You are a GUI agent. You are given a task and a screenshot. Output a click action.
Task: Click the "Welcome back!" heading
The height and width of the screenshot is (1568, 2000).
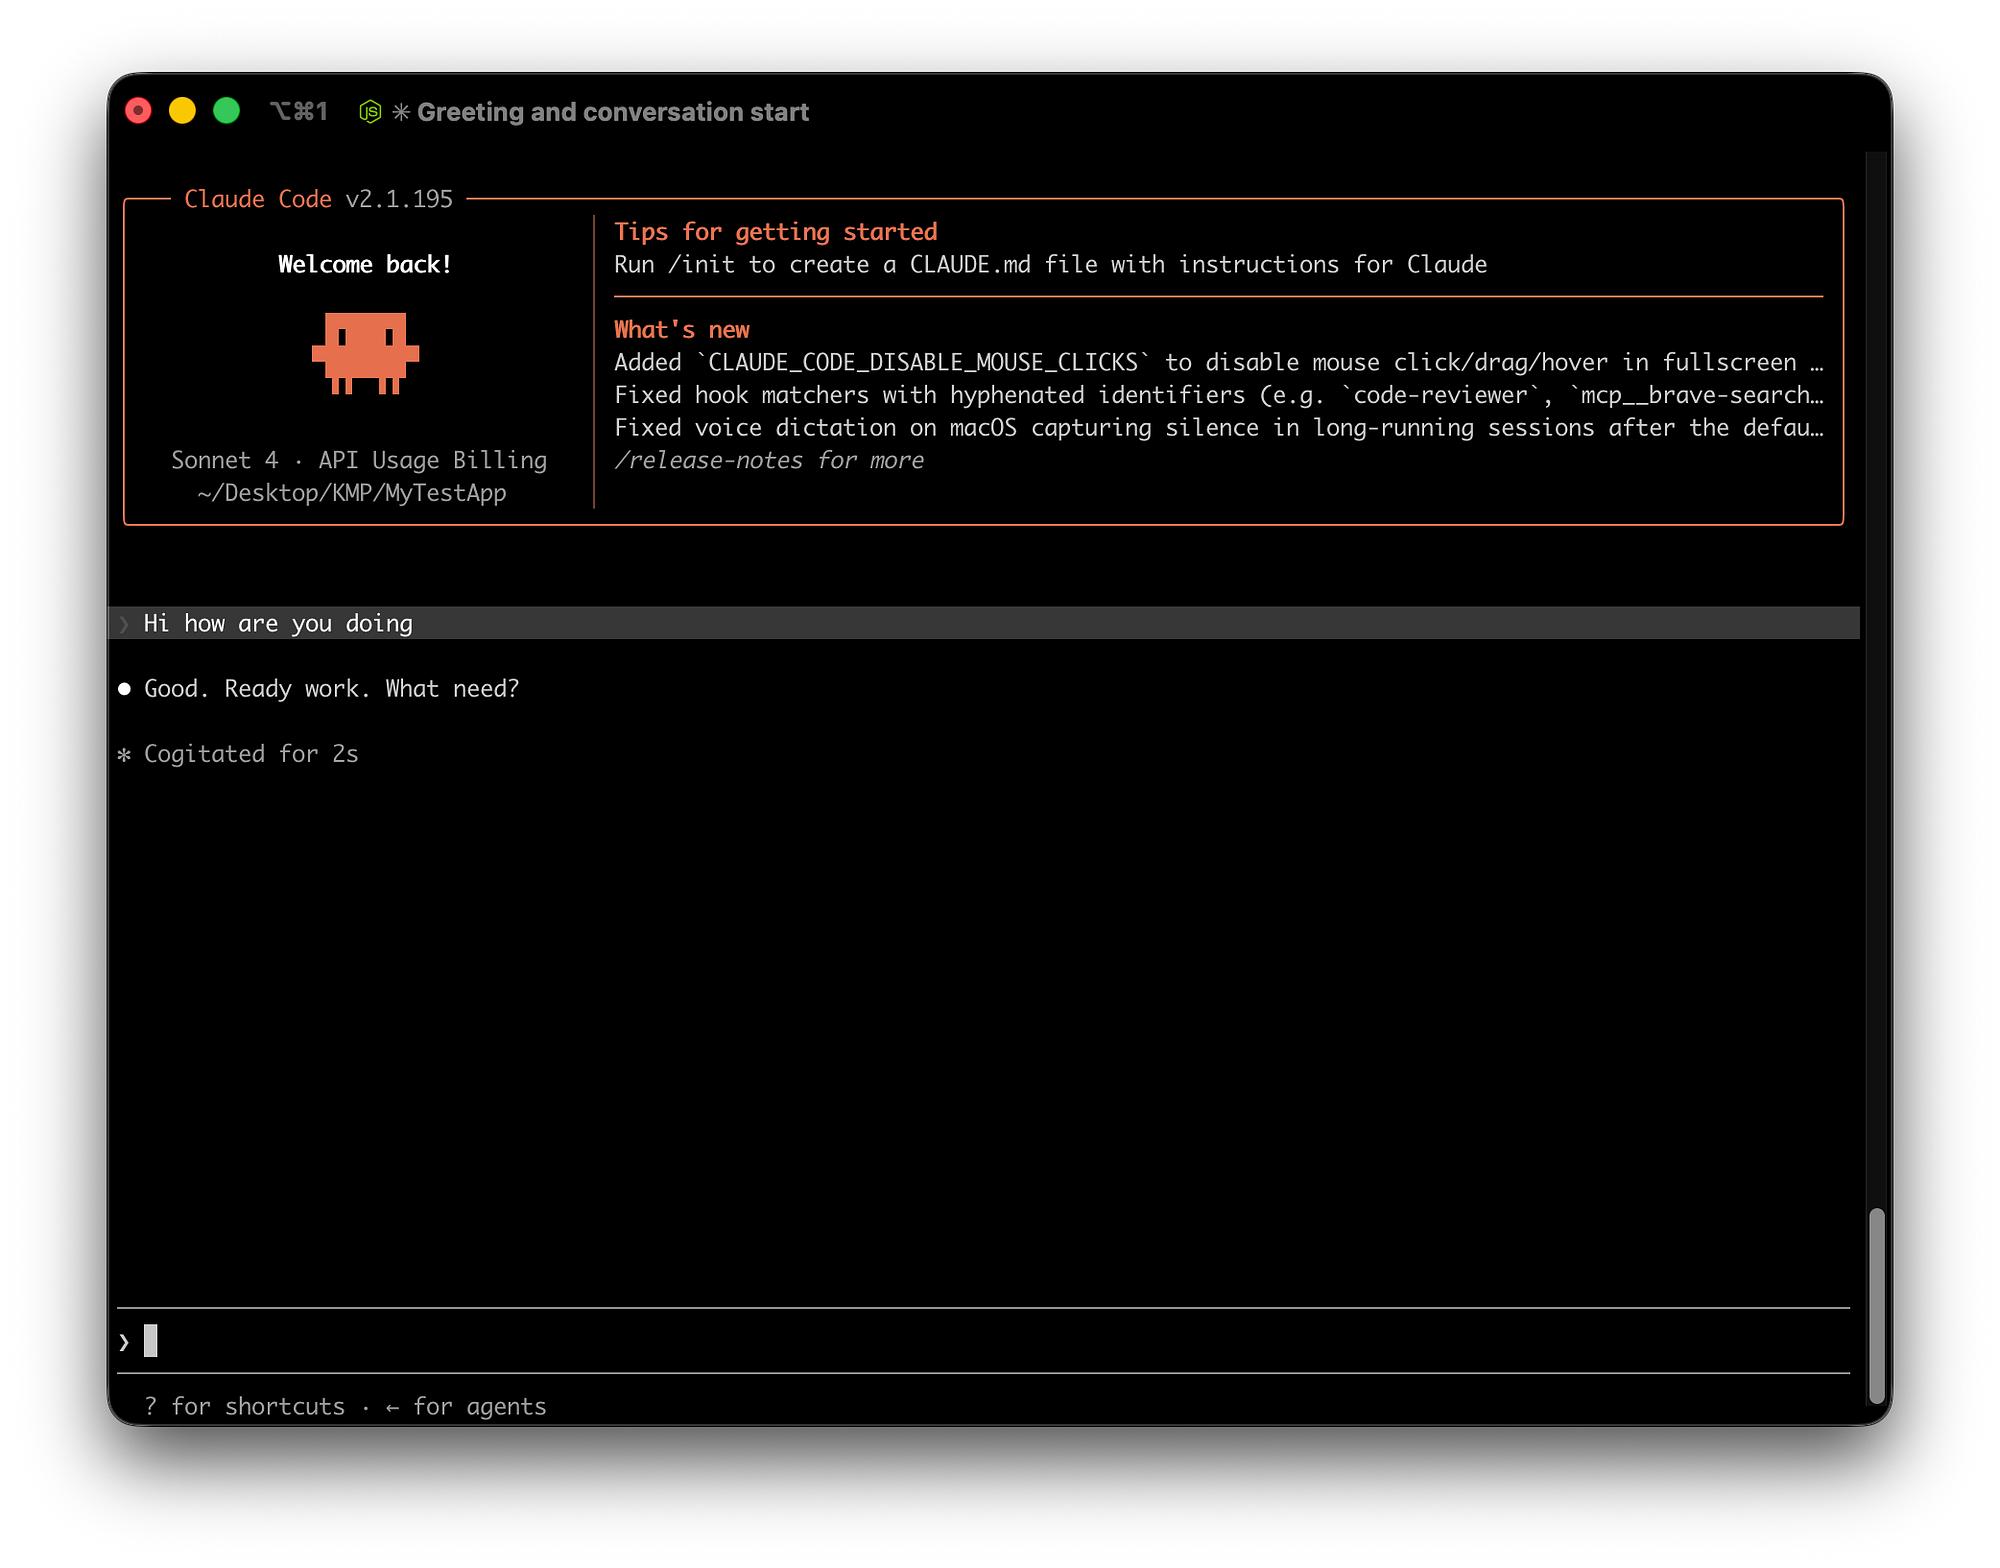[x=365, y=265]
